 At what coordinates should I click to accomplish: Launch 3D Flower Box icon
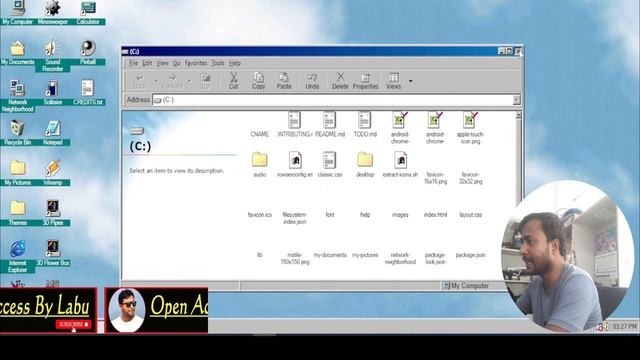pos(53,253)
